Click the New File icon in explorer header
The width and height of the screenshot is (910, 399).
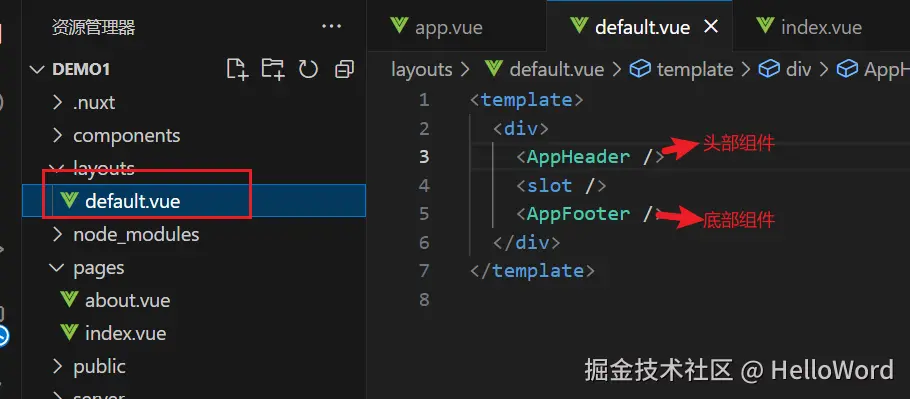coord(237,70)
